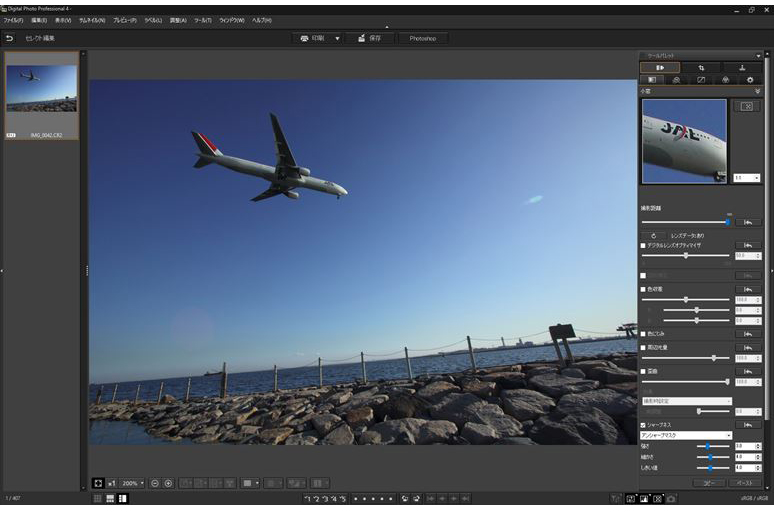Open the 表示(V) menu
The height and width of the screenshot is (516, 774).
coord(63,20)
